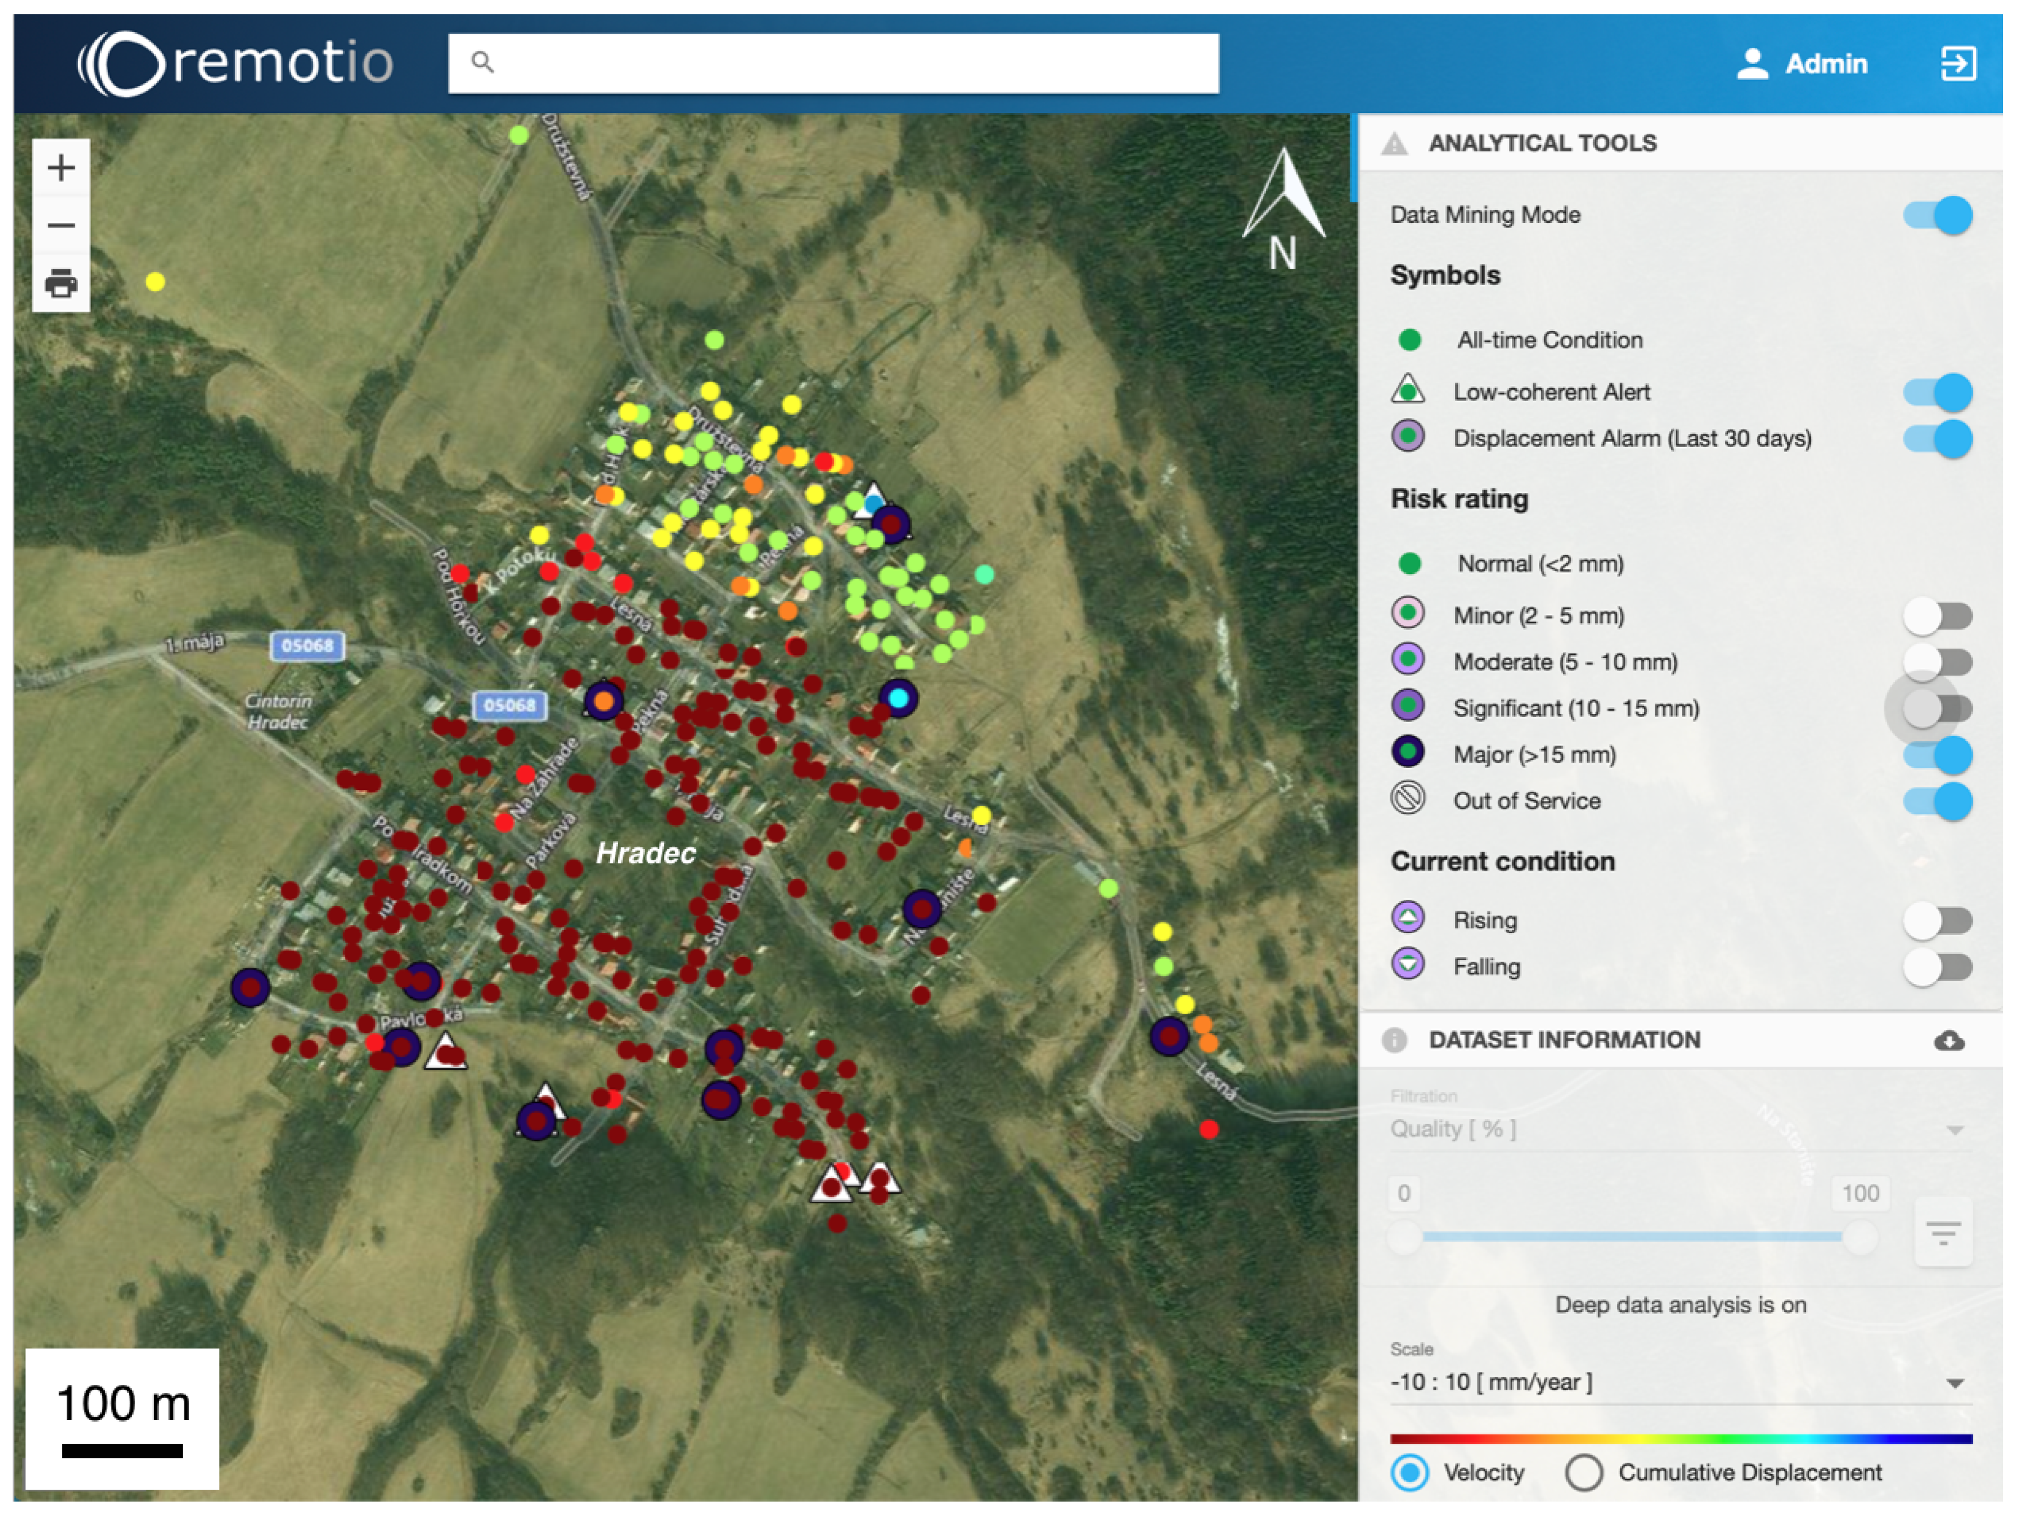Expand the Quality [%] filtration dropdown
The width and height of the screenshot is (2019, 1517).
(x=1679, y=1130)
